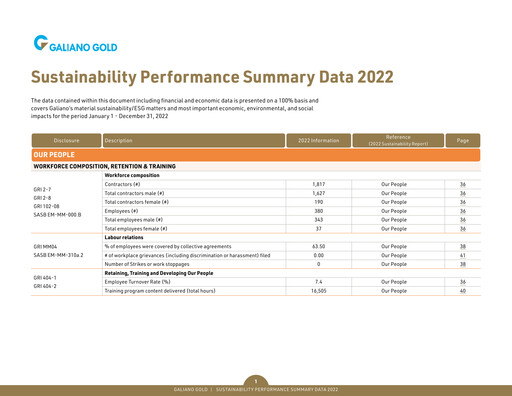The width and height of the screenshot is (512, 396).
Task: Select the workplace grievances filed row label
Action: (x=187, y=255)
